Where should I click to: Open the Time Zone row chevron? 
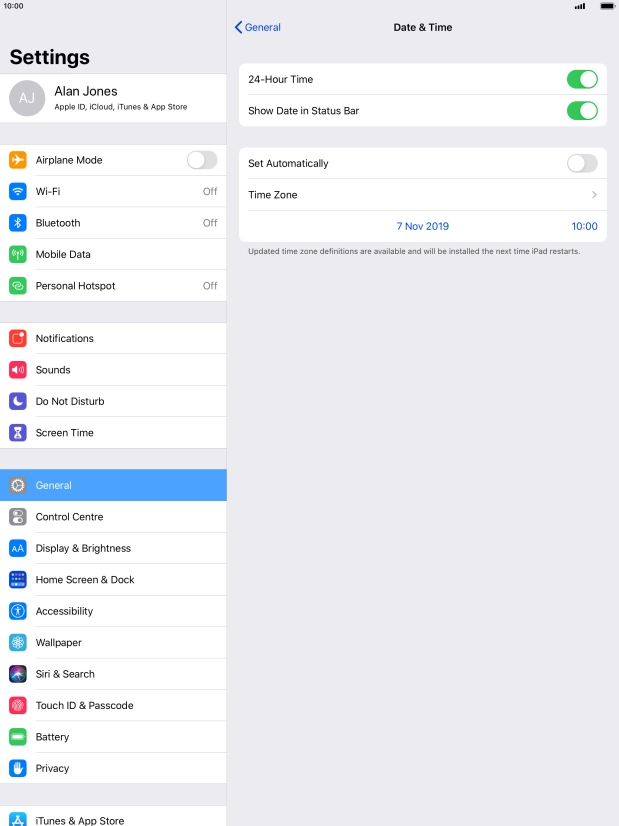[x=594, y=195]
